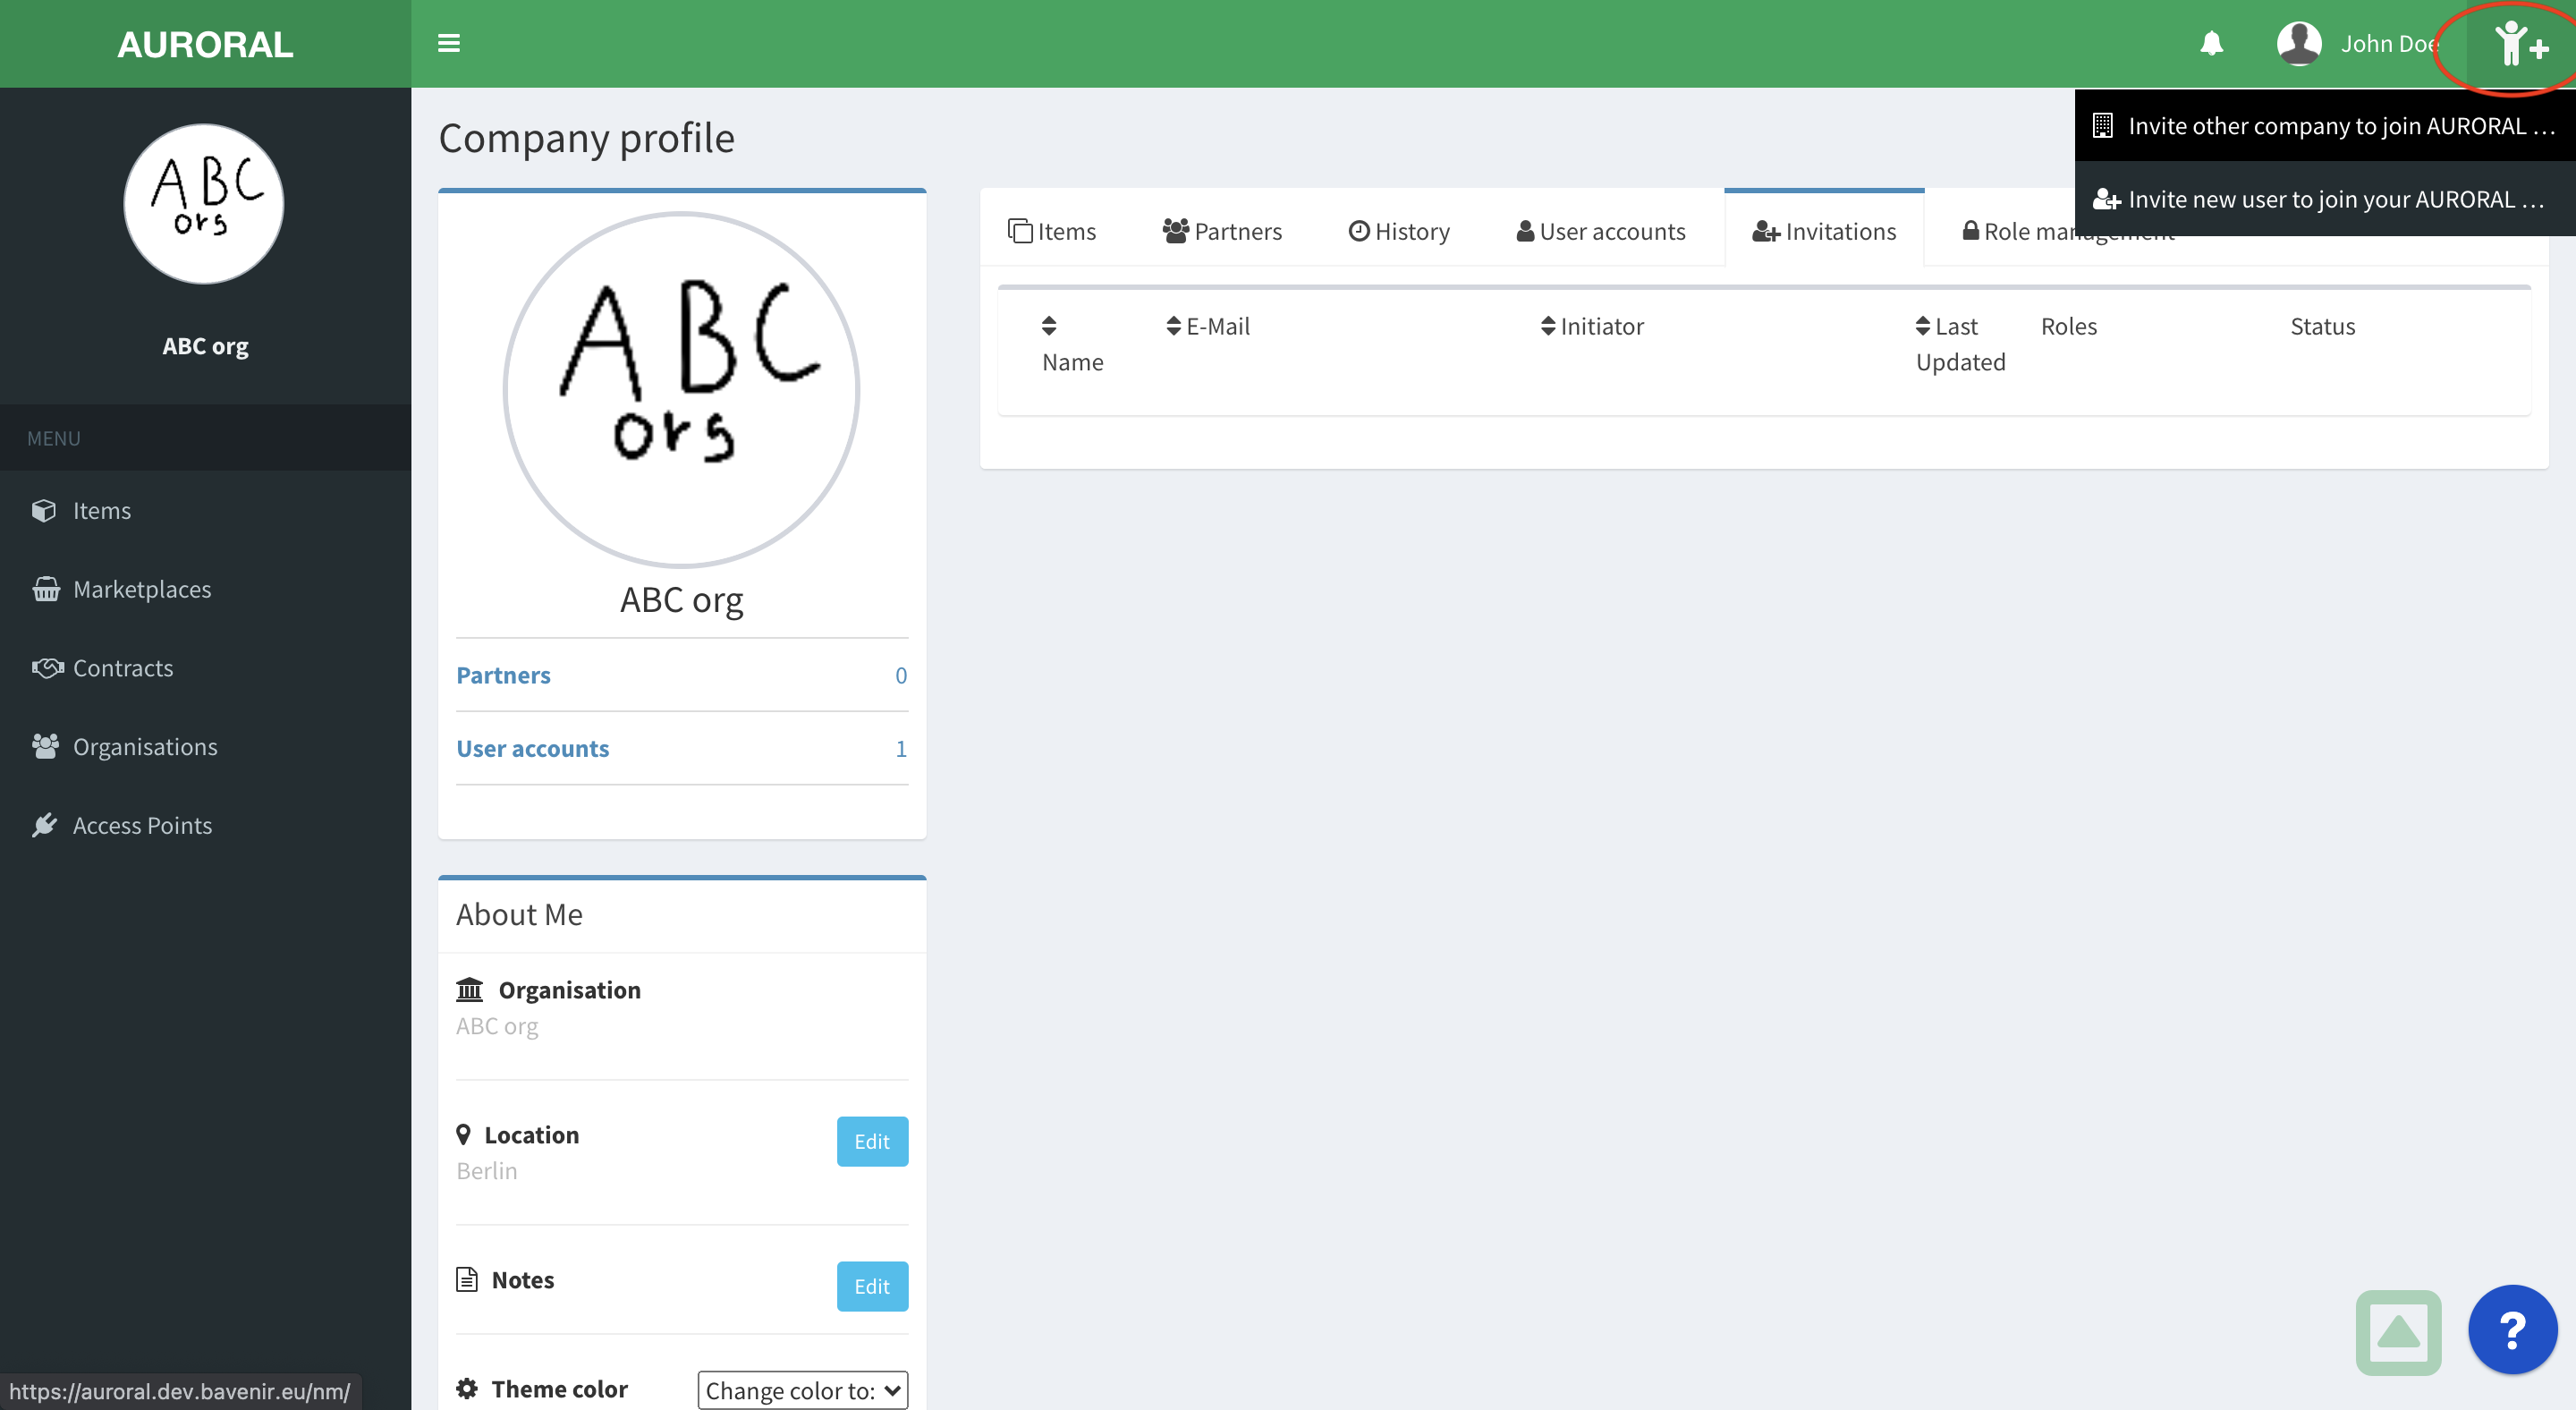Click the Organisations group icon
Image resolution: width=2576 pixels, height=1410 pixels.
[x=46, y=746]
